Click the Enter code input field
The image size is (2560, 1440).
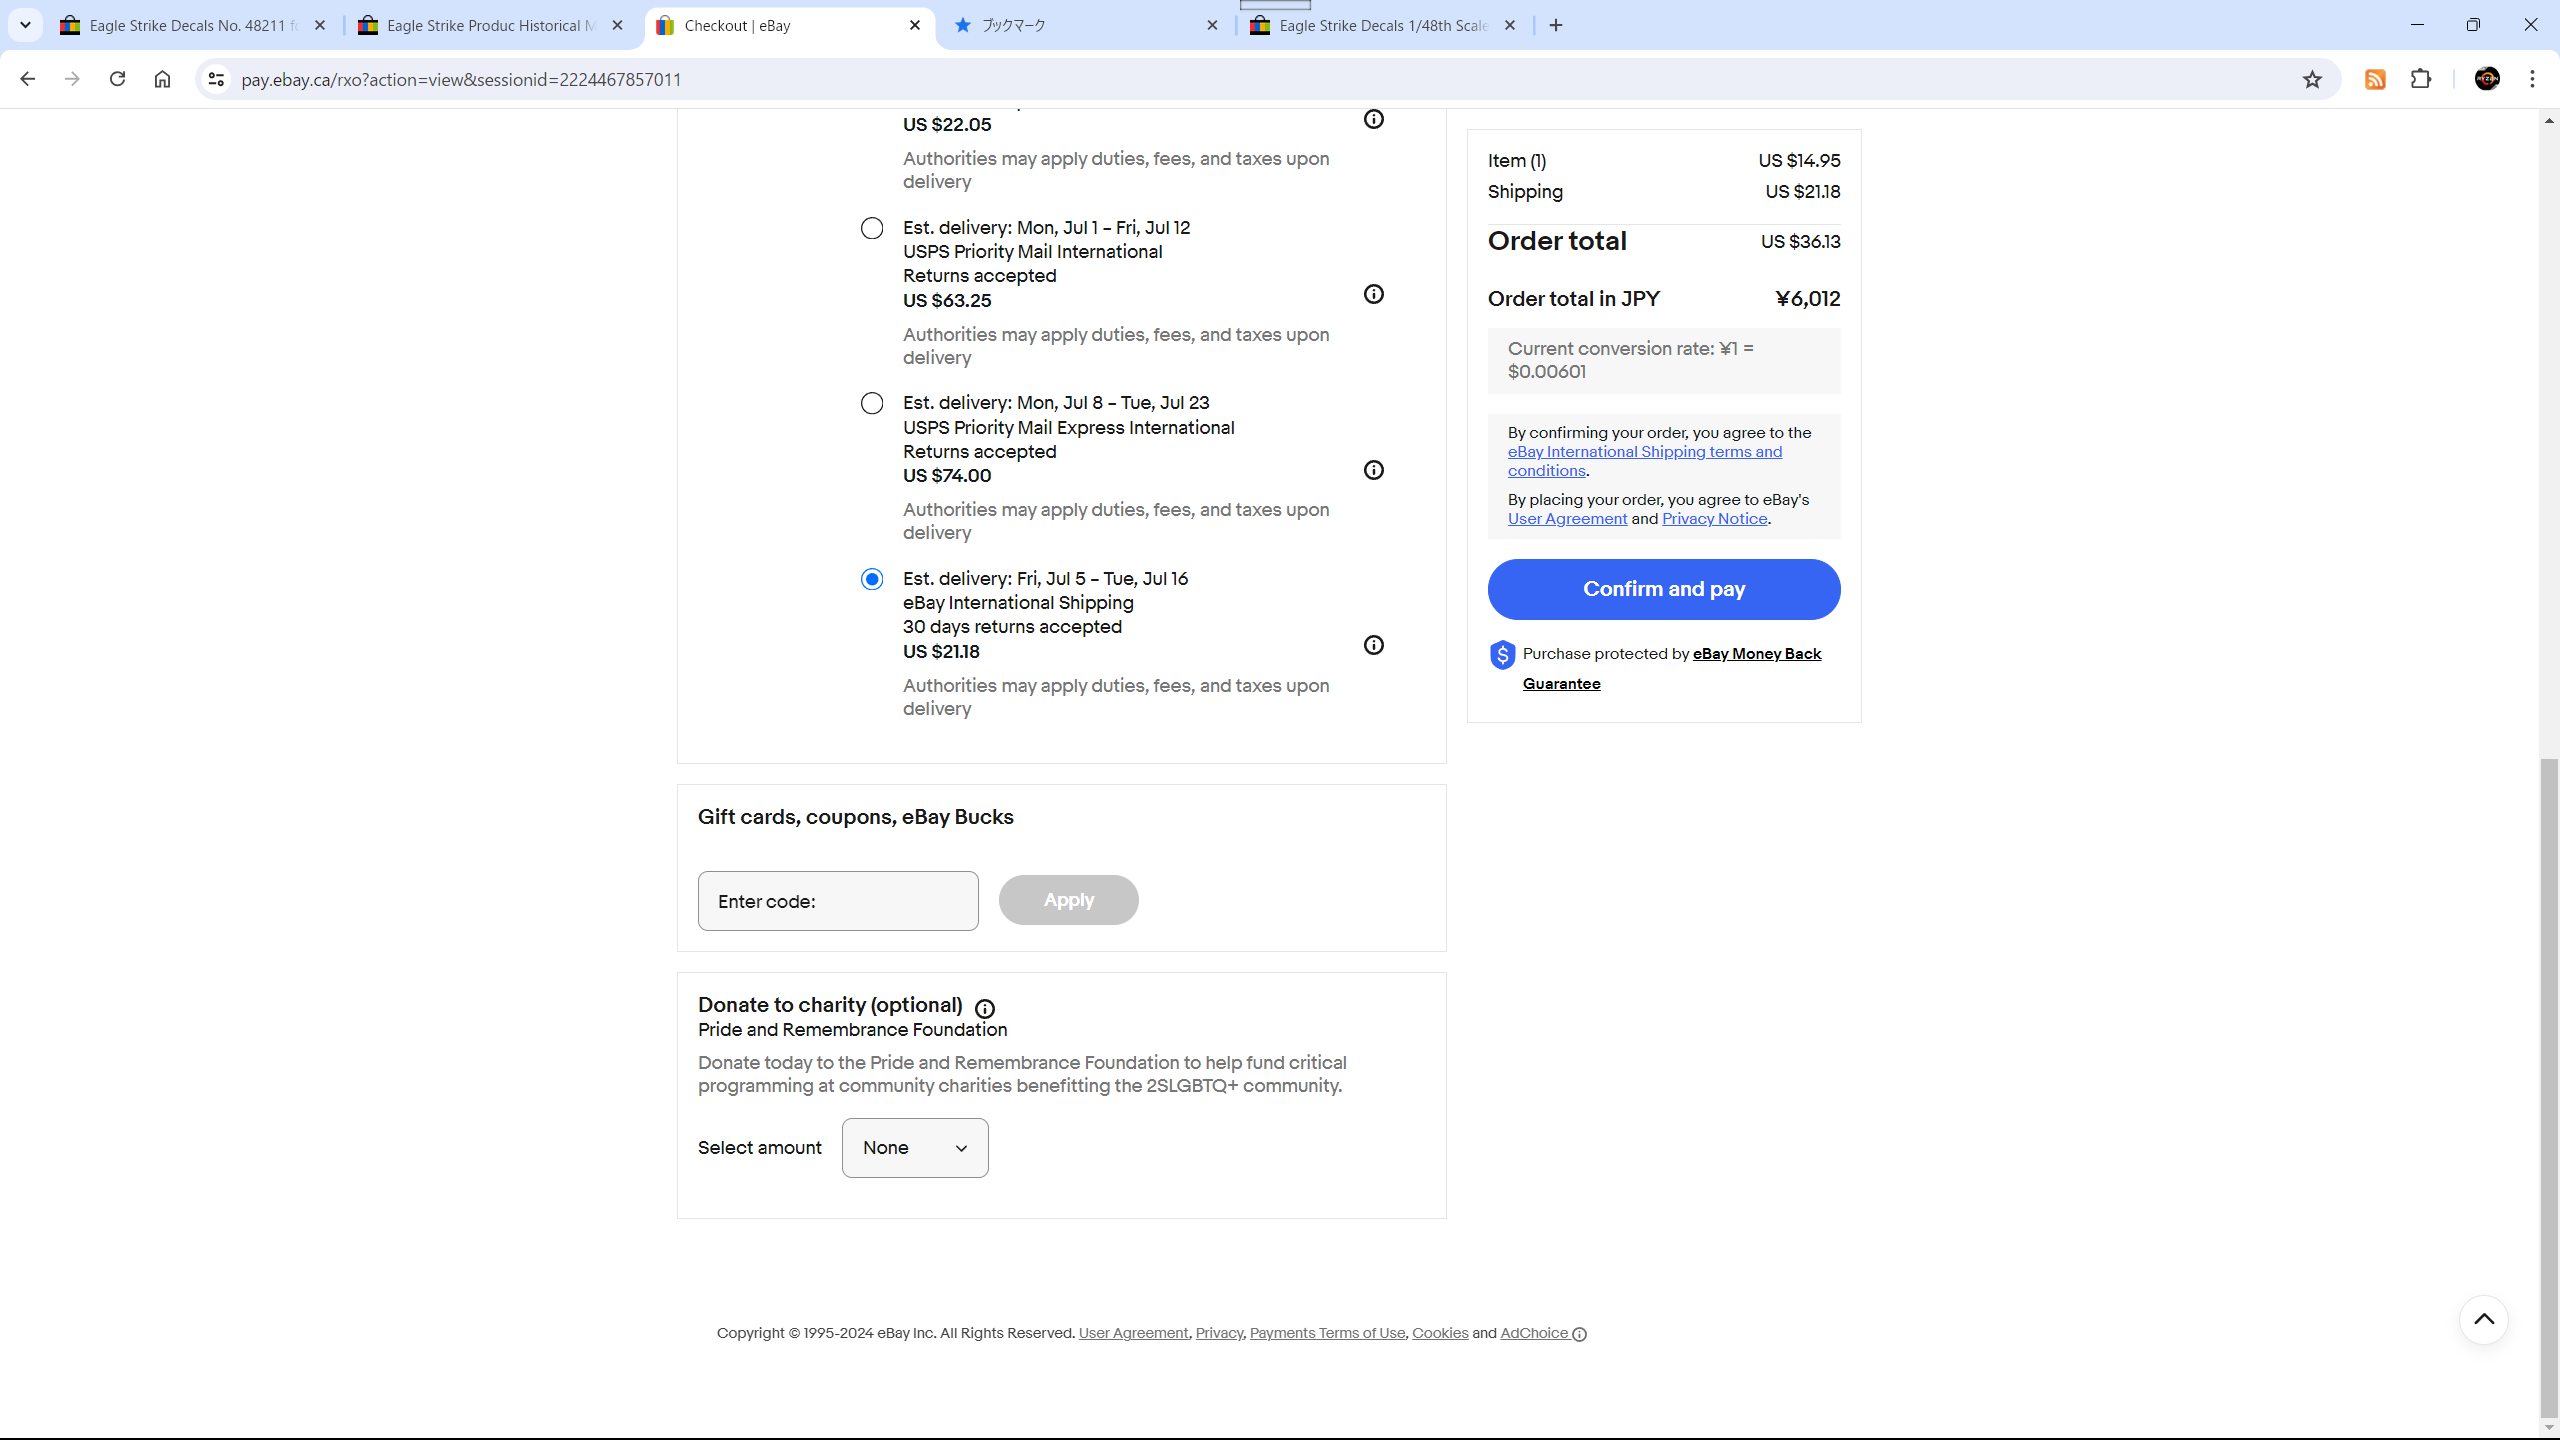click(838, 901)
